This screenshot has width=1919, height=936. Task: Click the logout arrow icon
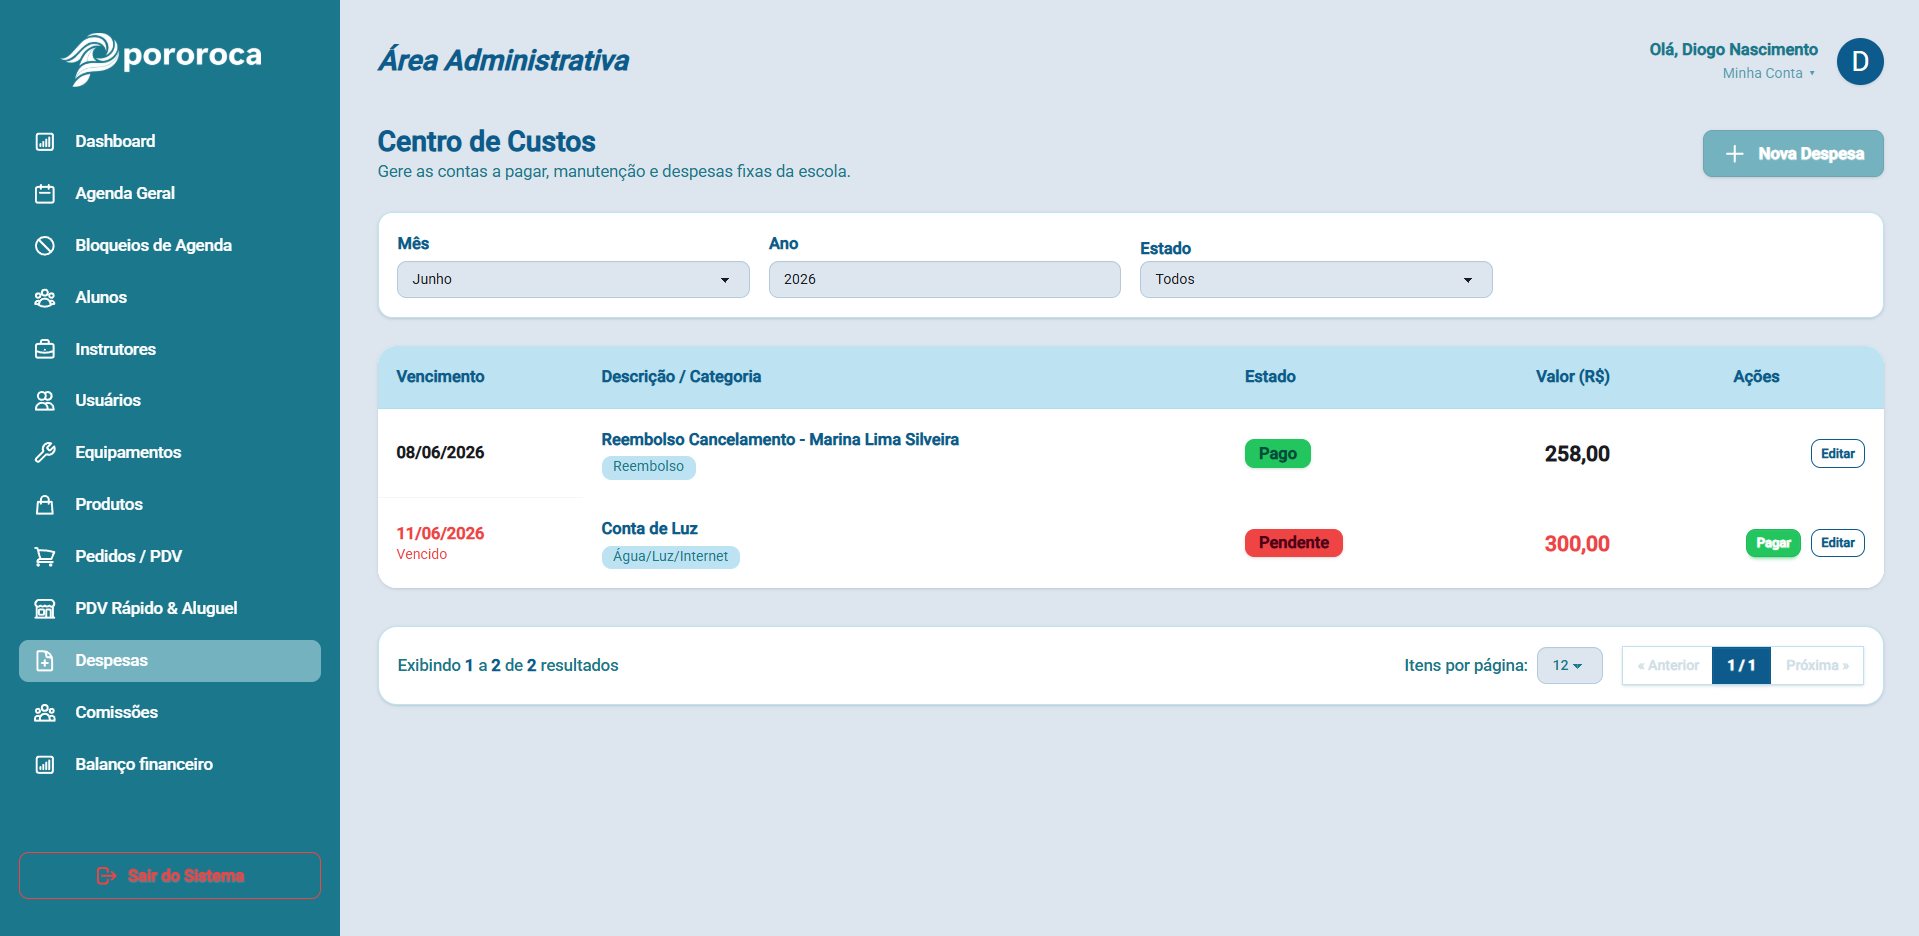point(106,876)
